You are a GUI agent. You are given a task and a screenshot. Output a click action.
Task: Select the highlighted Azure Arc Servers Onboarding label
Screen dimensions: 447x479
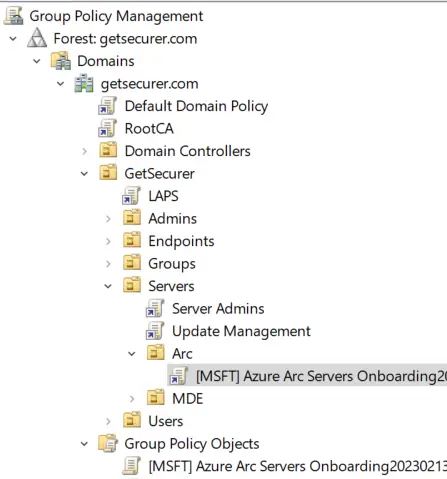coord(321,376)
